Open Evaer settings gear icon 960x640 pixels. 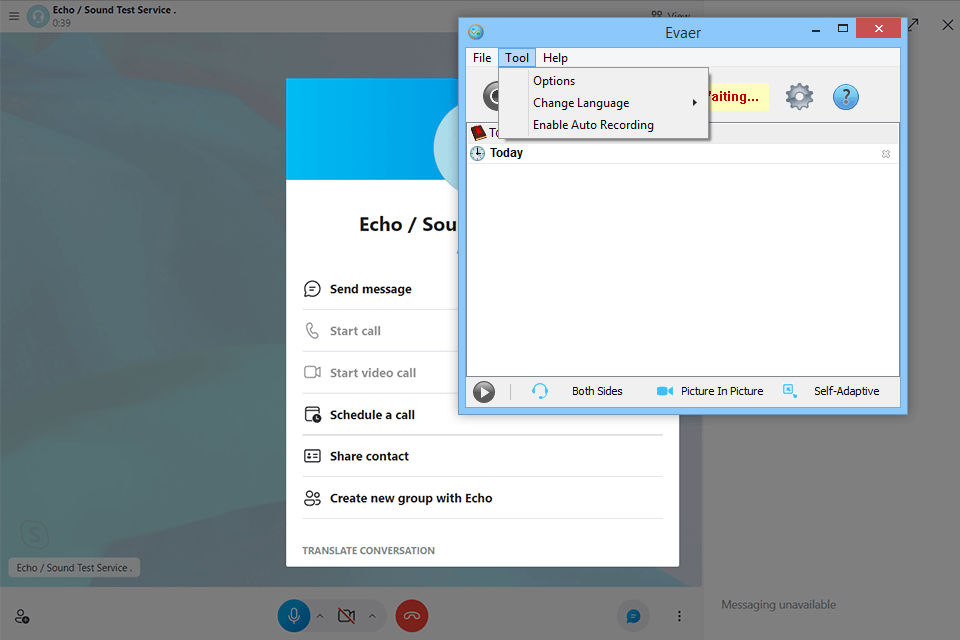click(x=799, y=97)
